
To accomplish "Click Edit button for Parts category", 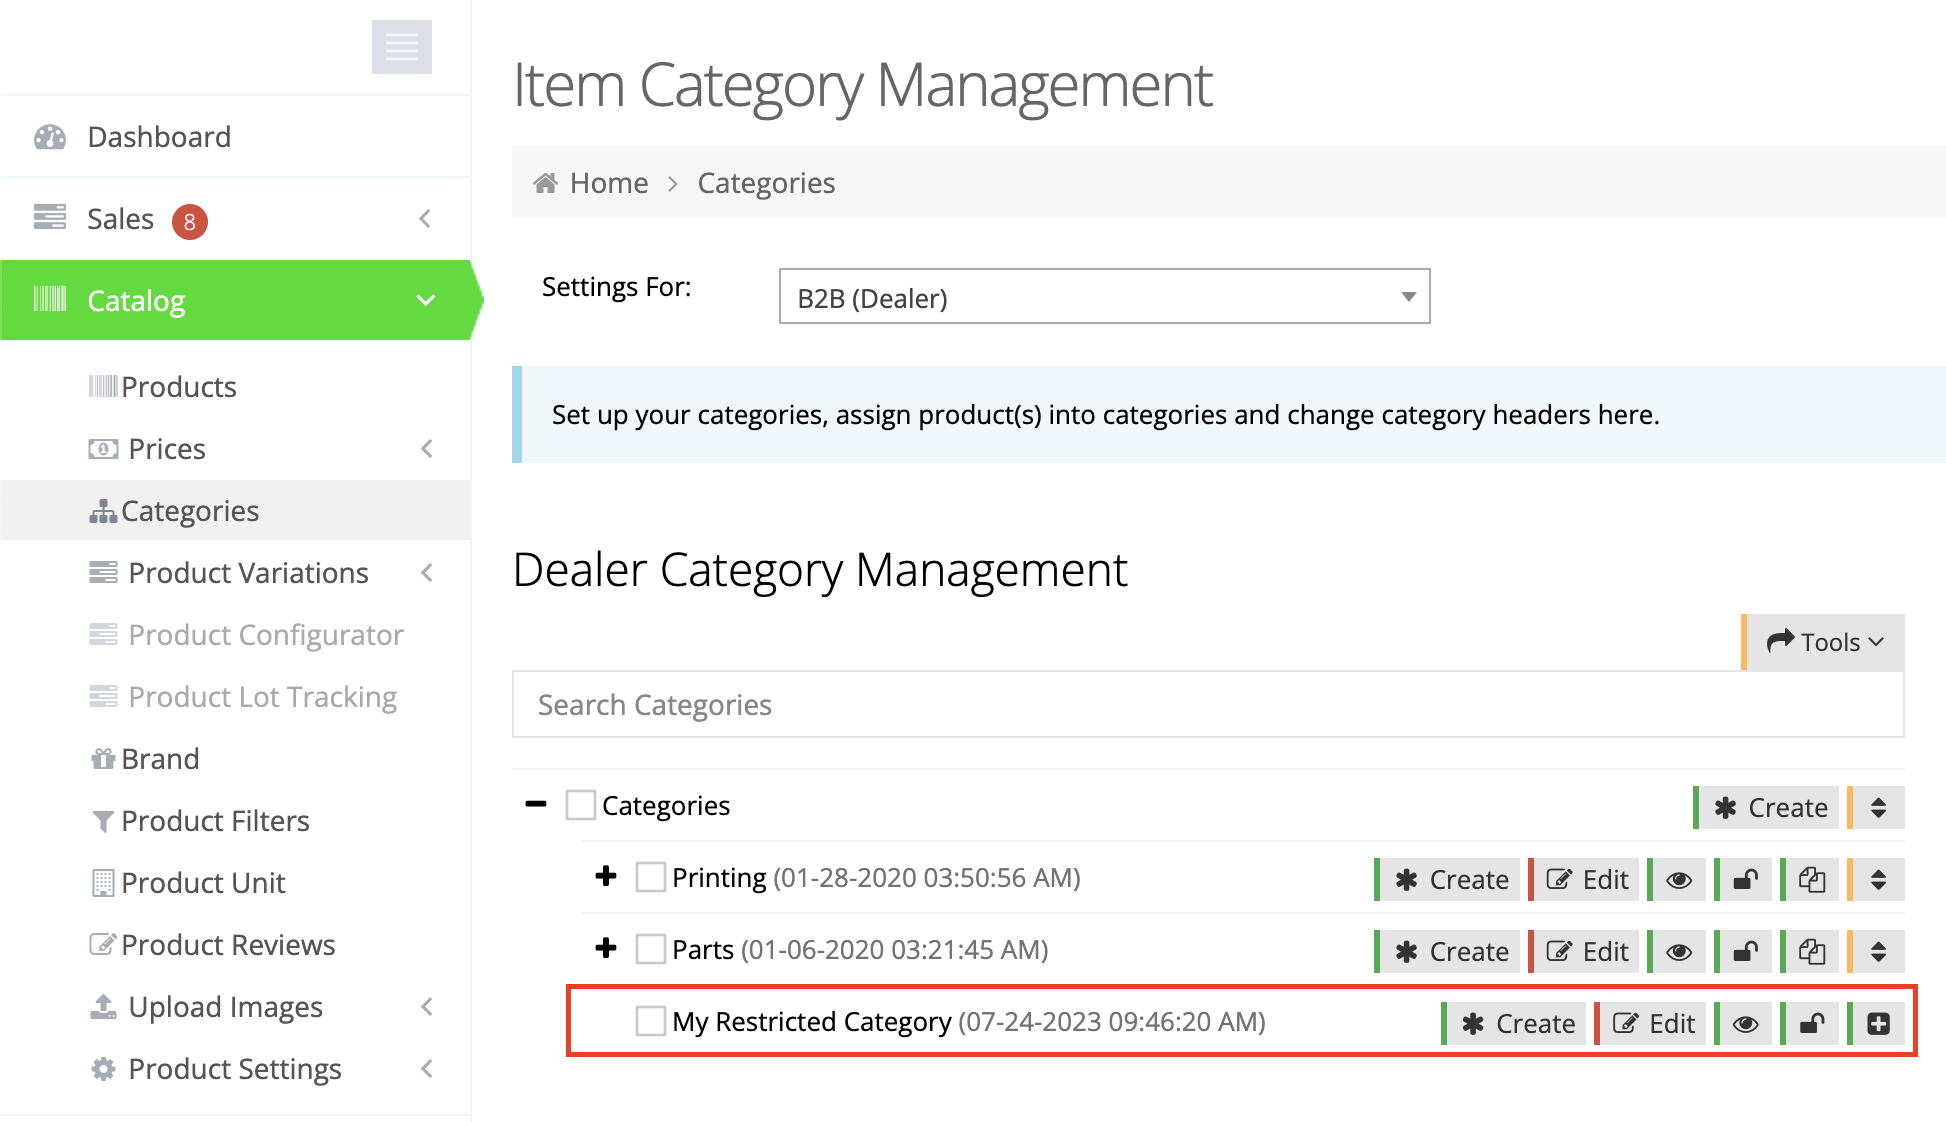I will [1588, 952].
